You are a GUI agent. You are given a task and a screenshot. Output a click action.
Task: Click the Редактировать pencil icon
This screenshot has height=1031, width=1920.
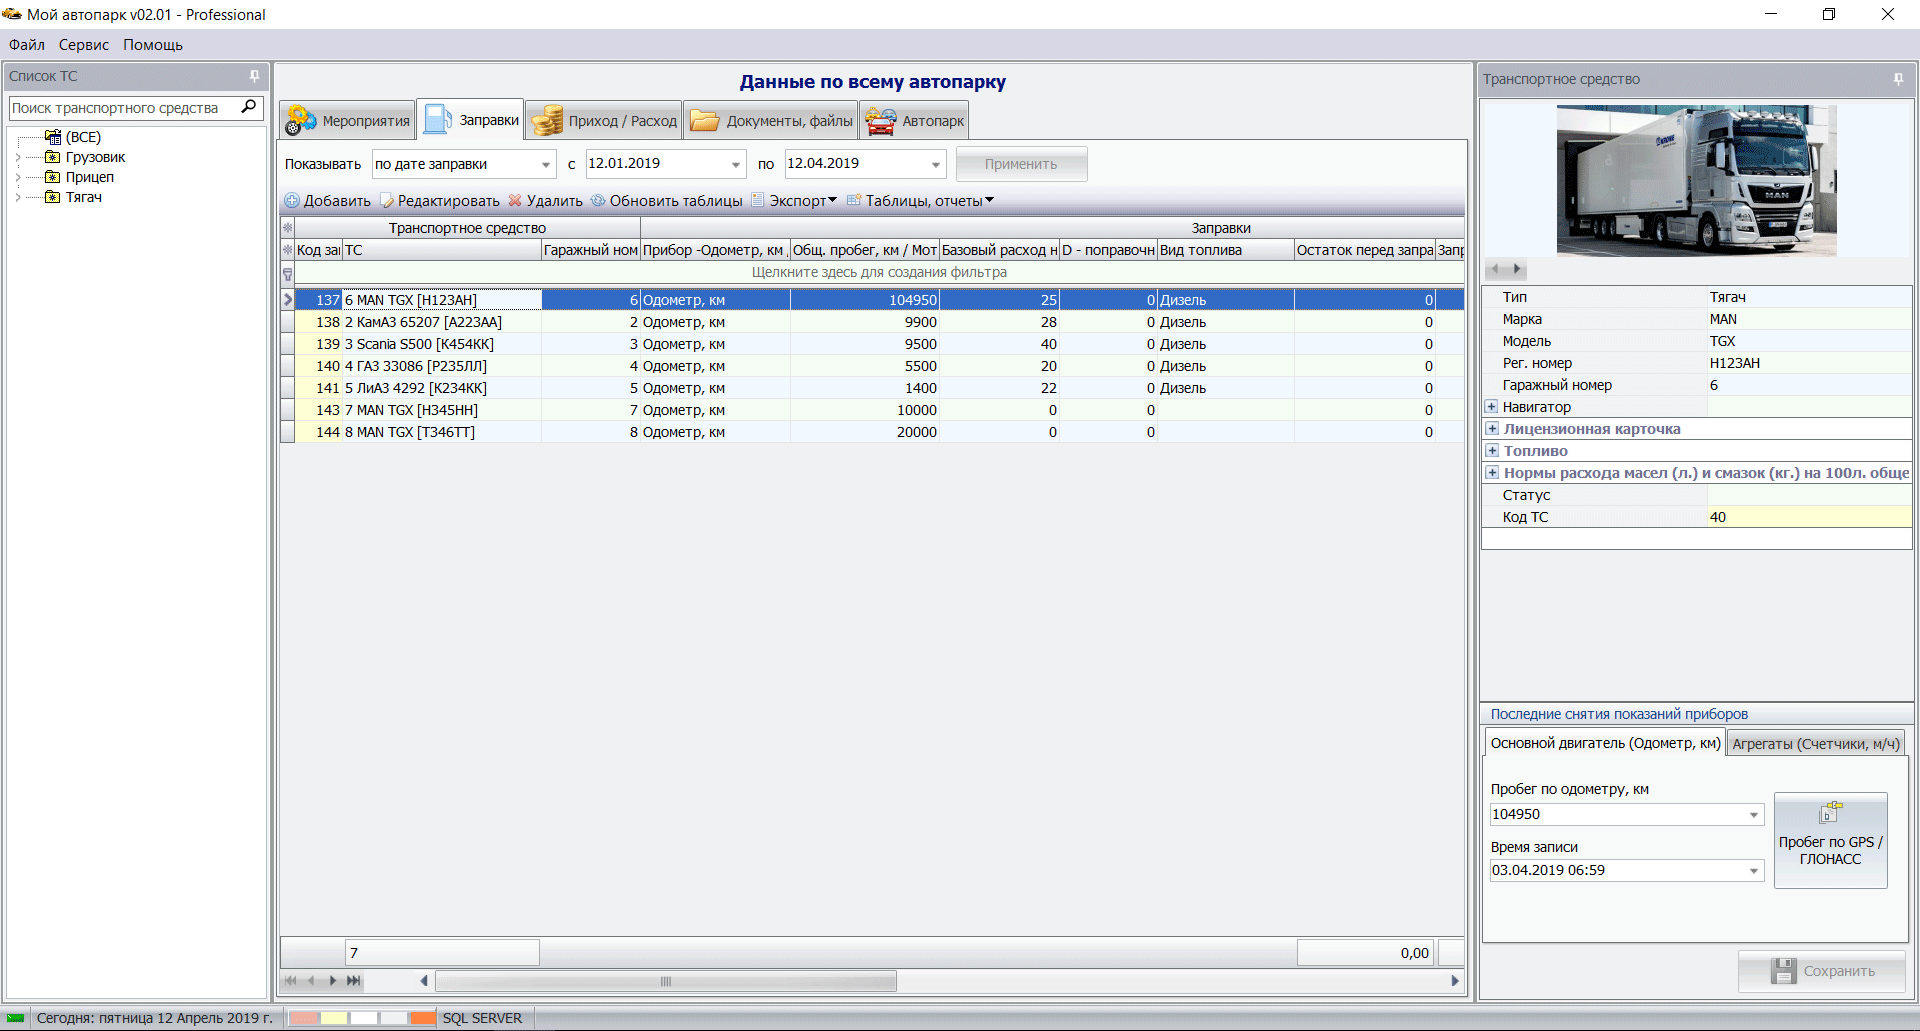(387, 201)
